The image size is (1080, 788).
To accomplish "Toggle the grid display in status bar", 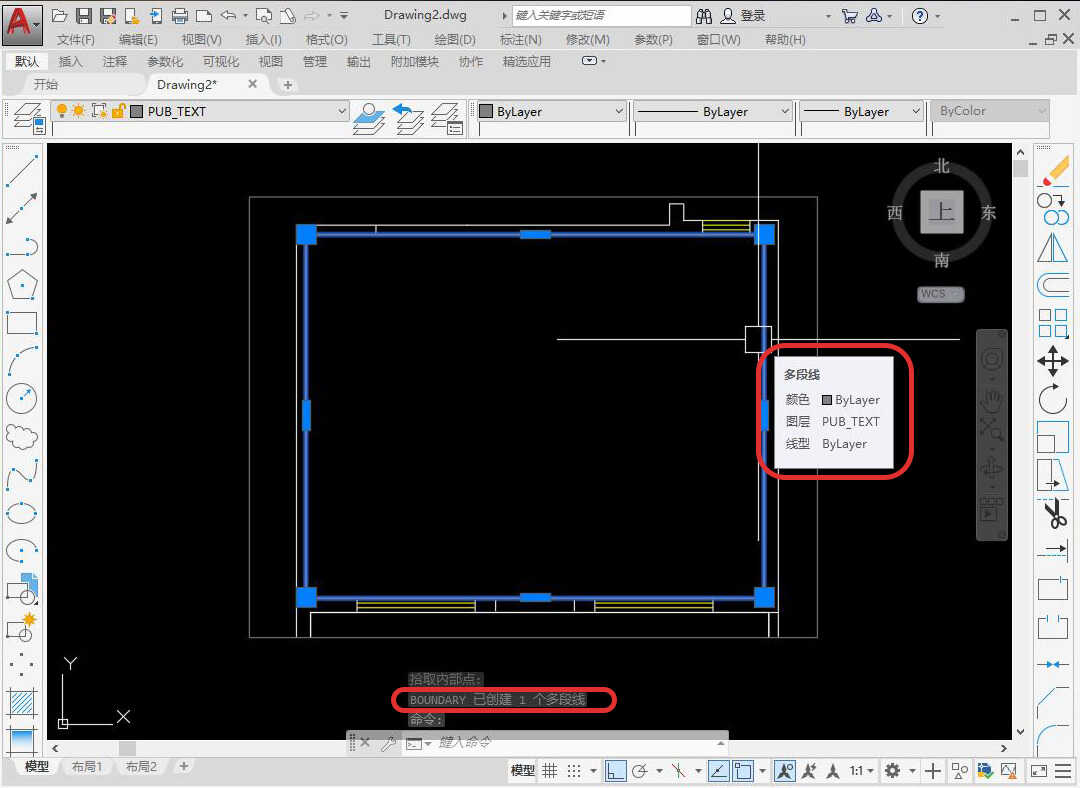I will (x=550, y=771).
